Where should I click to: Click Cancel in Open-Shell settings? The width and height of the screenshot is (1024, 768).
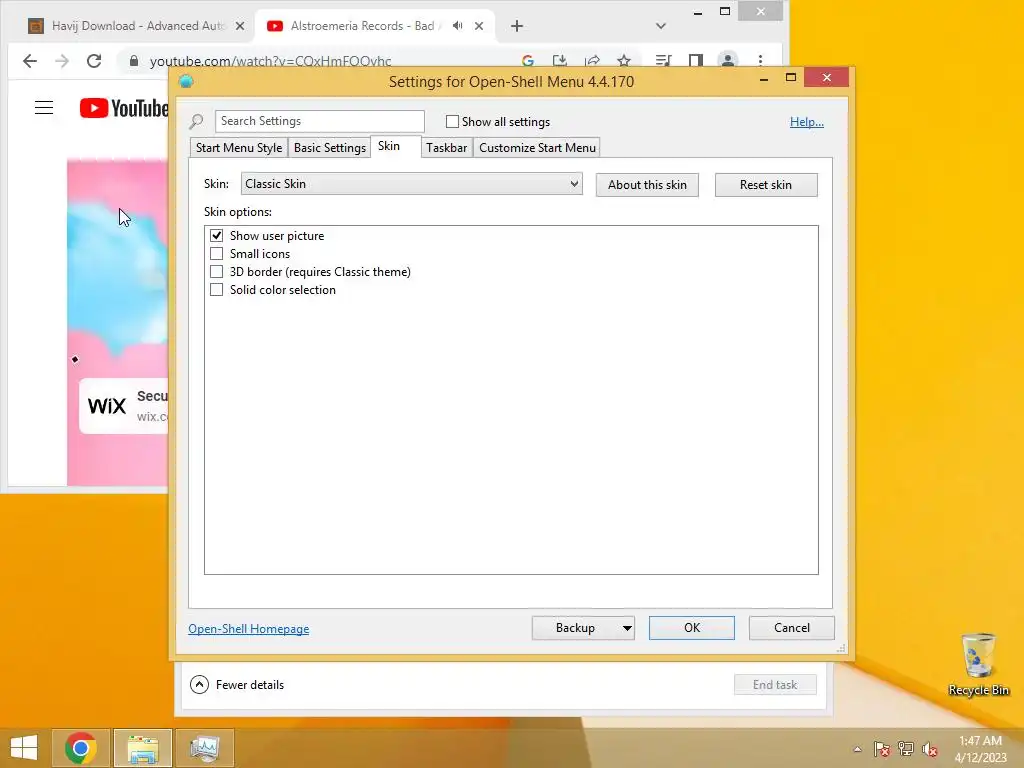click(792, 628)
